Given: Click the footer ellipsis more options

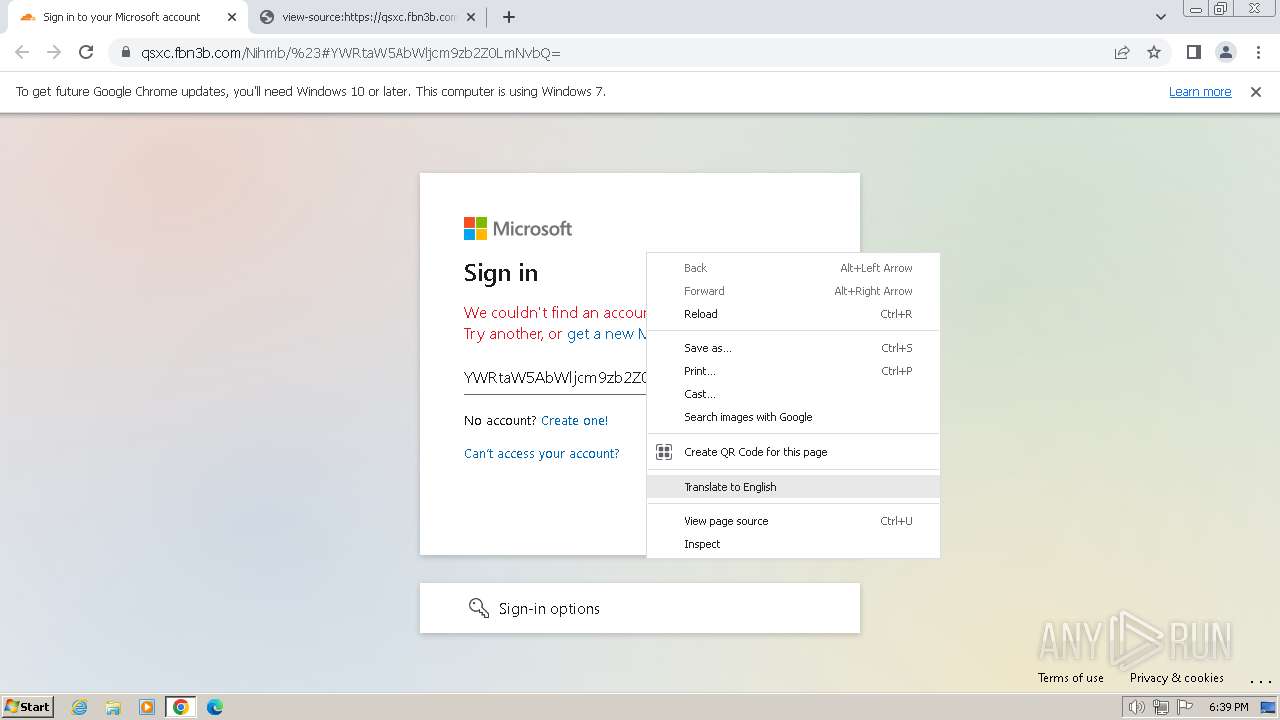Looking at the screenshot, I should coord(1260,681).
